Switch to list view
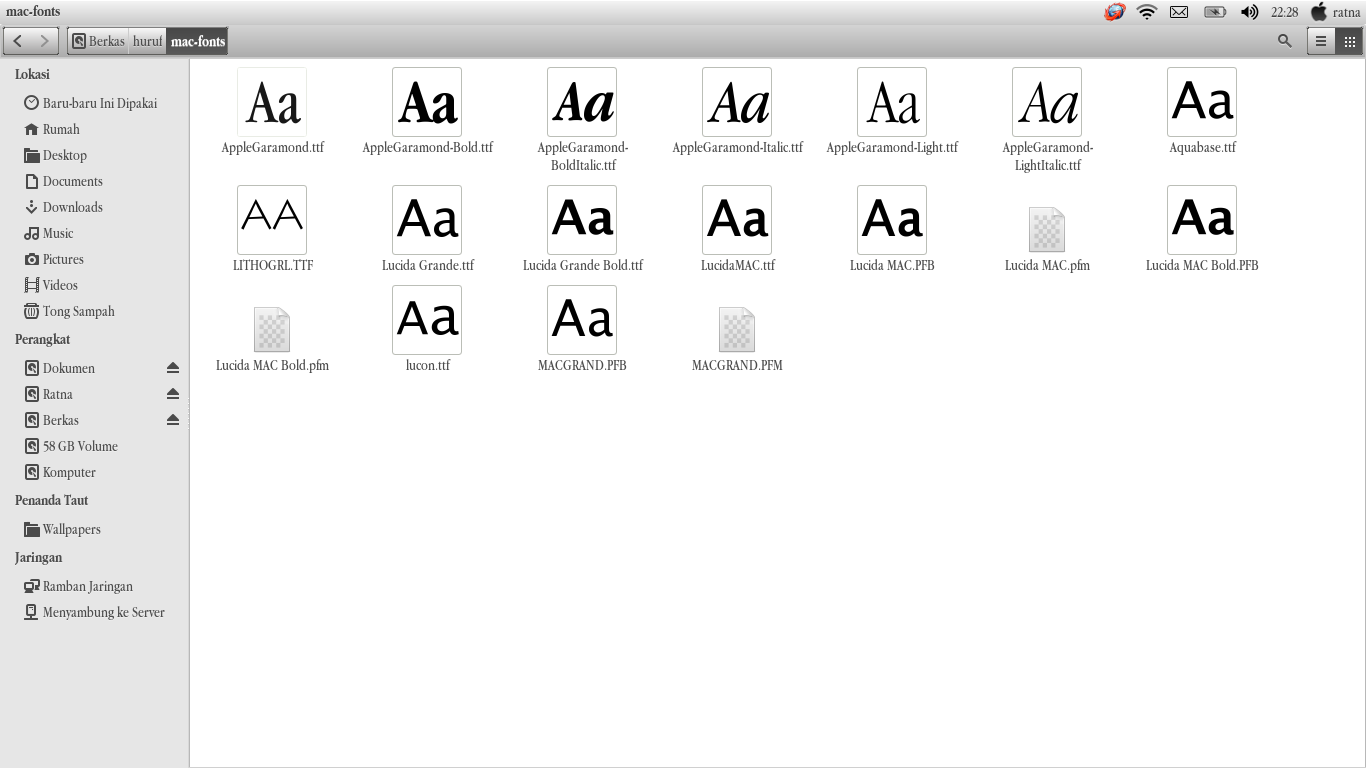This screenshot has height=768, width=1366. click(1321, 41)
